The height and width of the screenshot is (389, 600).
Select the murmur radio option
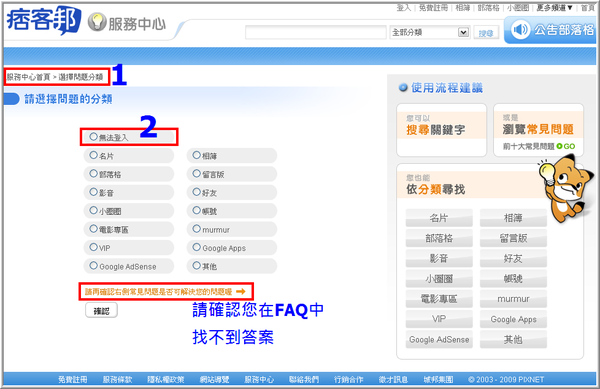(197, 229)
